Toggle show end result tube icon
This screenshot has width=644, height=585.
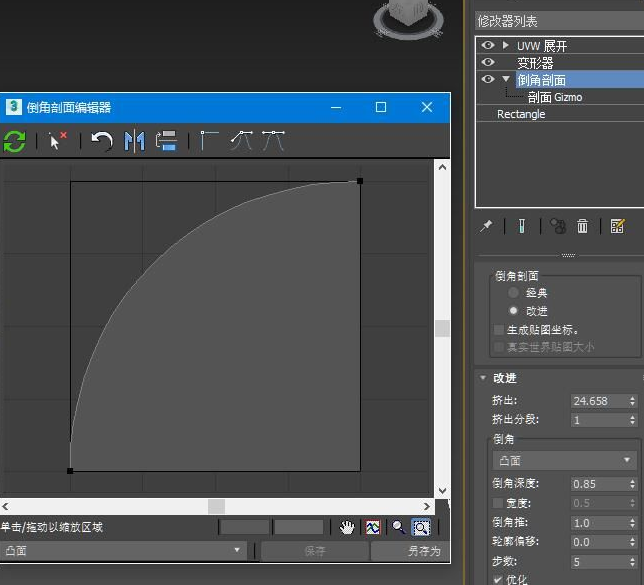(x=522, y=226)
